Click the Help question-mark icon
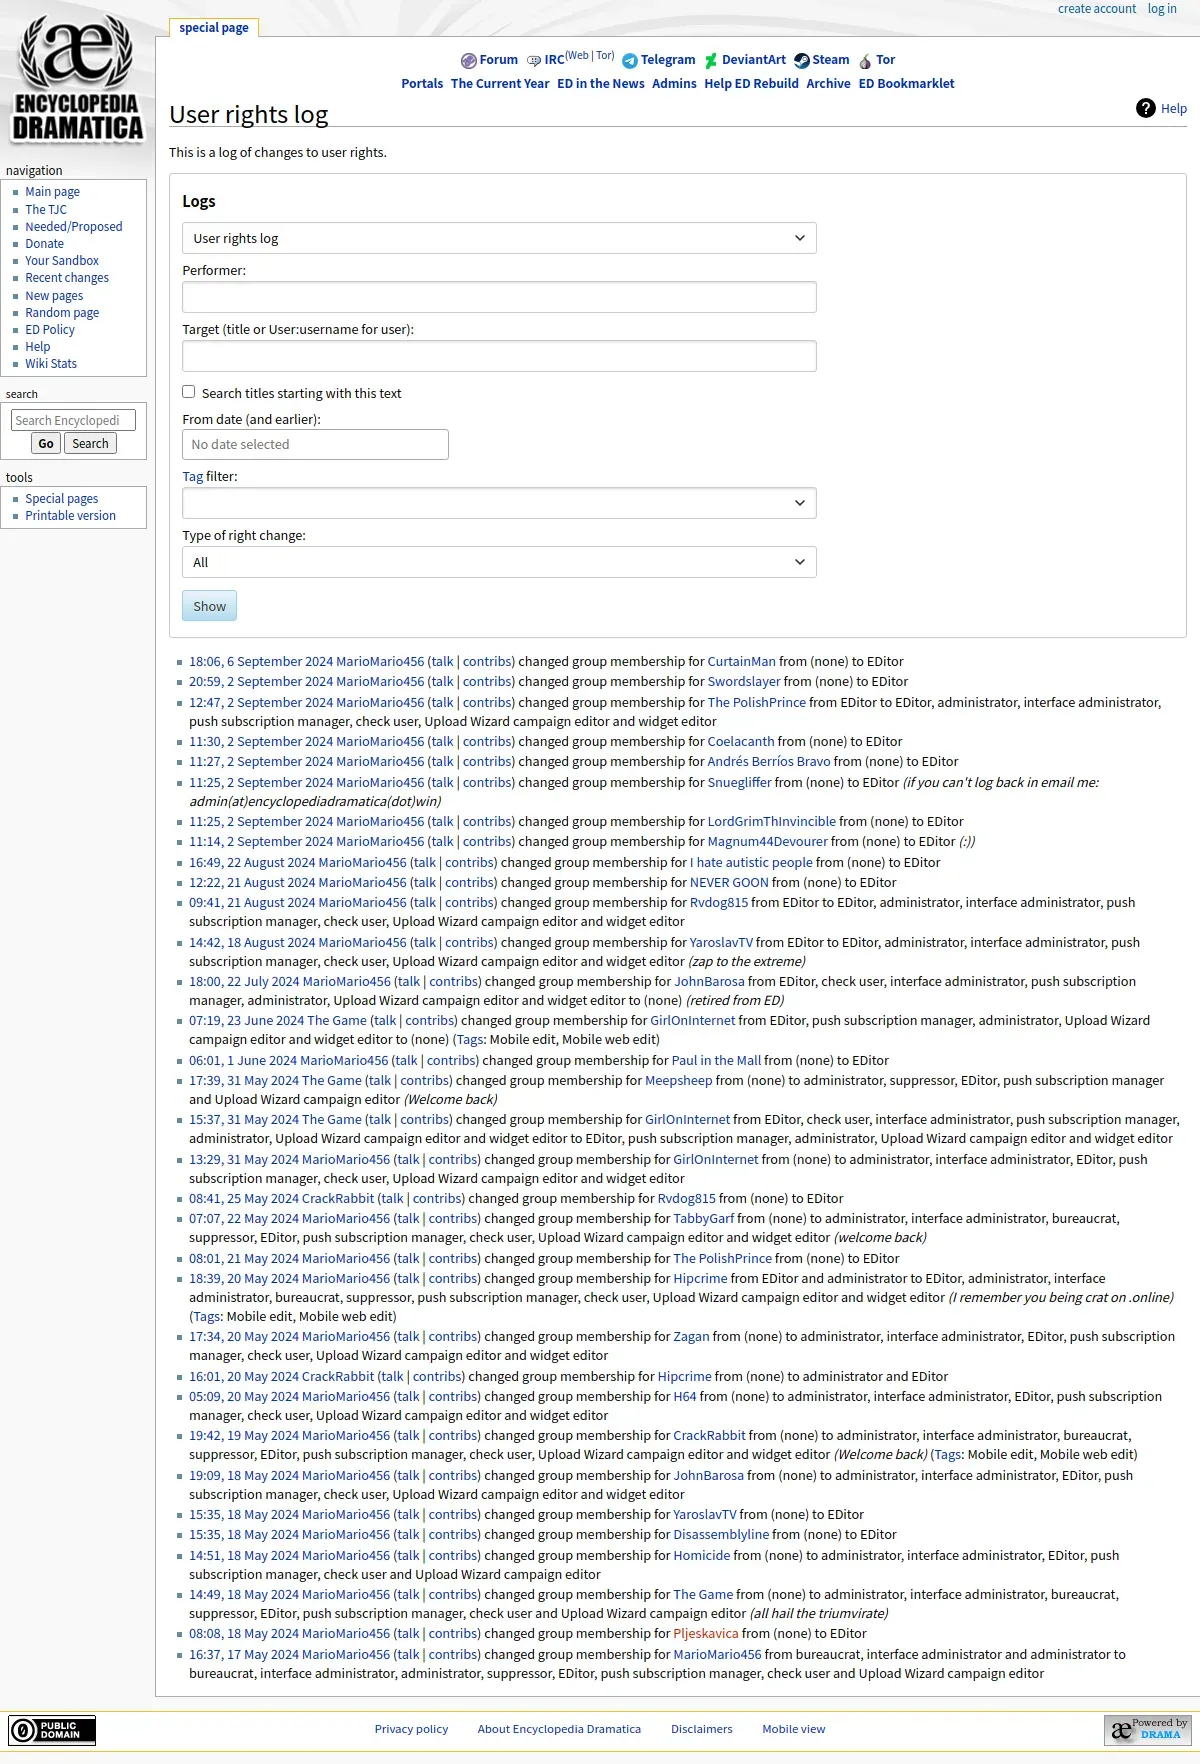The image size is (1200, 1764). pos(1146,108)
